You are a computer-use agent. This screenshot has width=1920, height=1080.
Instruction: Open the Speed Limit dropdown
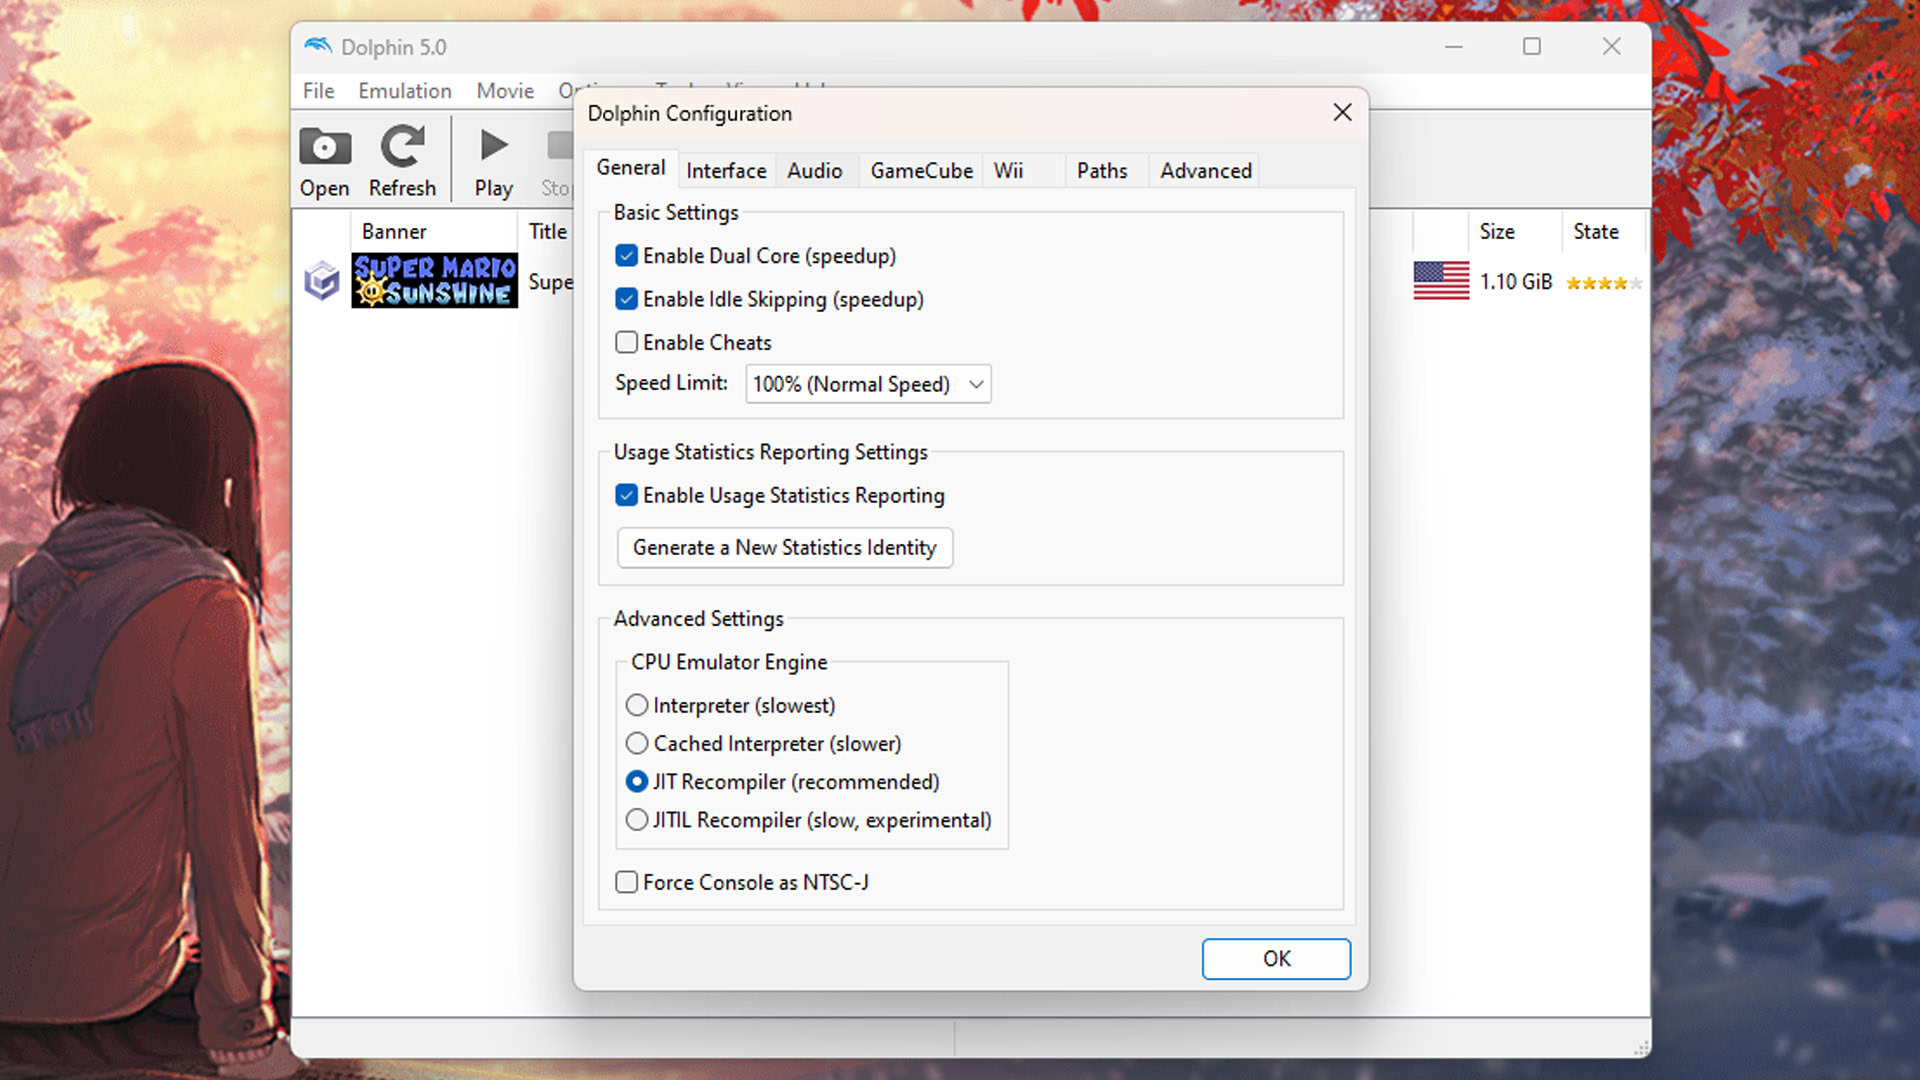(x=868, y=384)
